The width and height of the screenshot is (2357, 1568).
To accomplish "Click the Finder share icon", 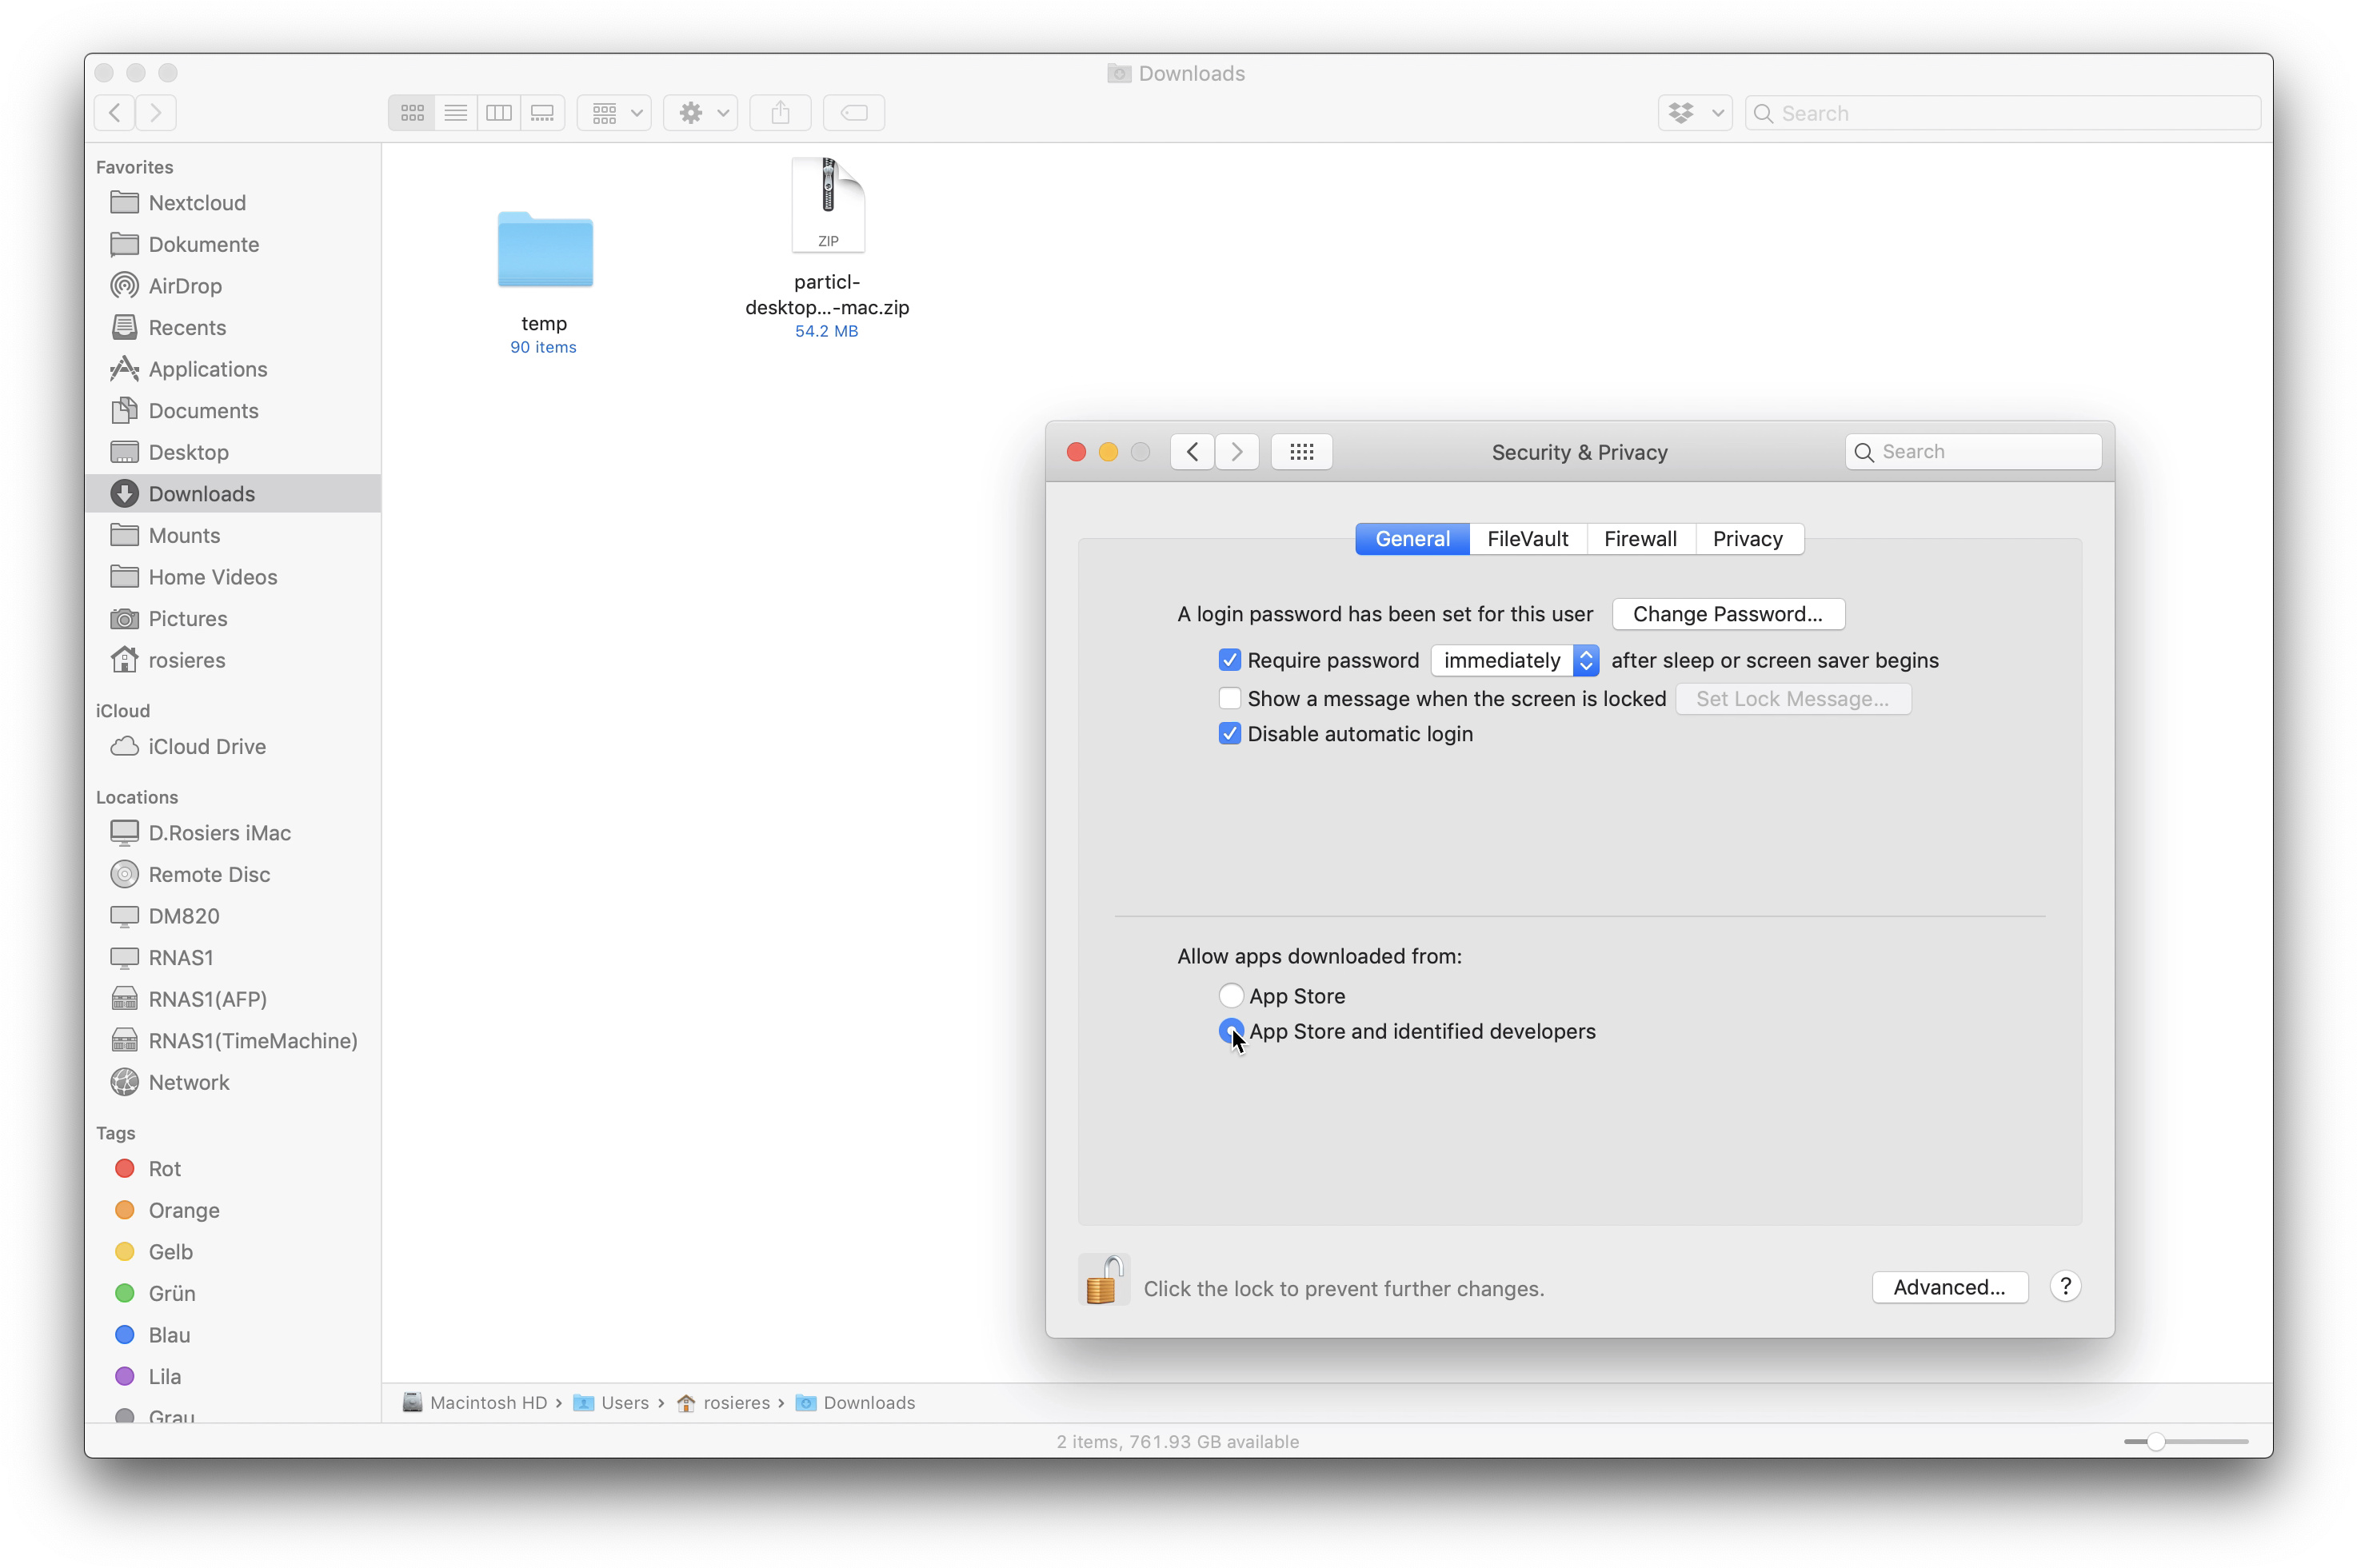I will (x=780, y=113).
